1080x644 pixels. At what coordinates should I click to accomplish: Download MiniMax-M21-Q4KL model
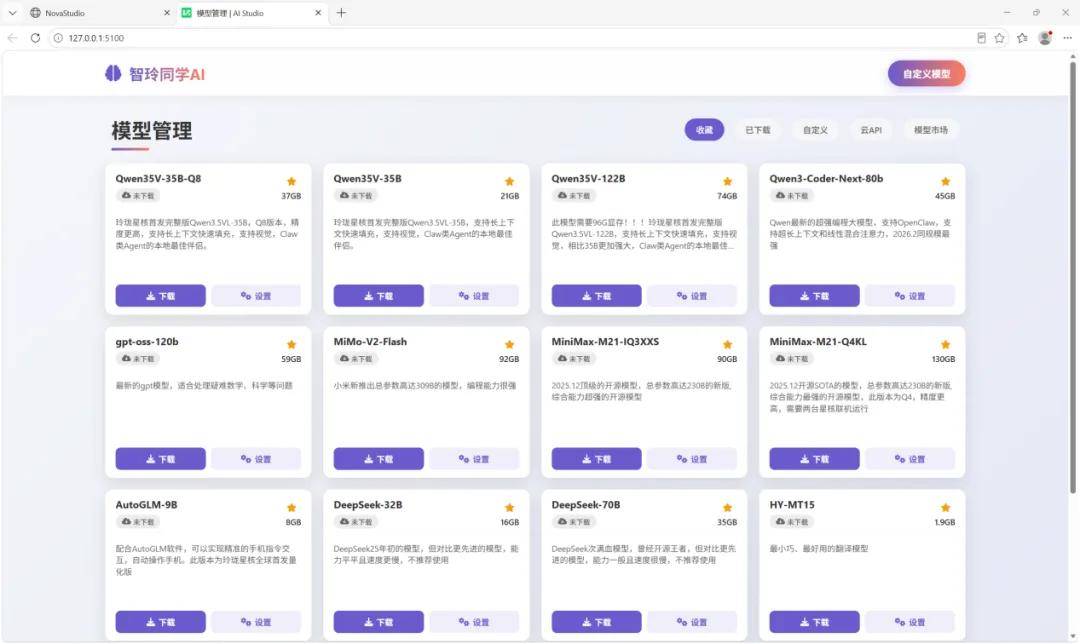814,459
